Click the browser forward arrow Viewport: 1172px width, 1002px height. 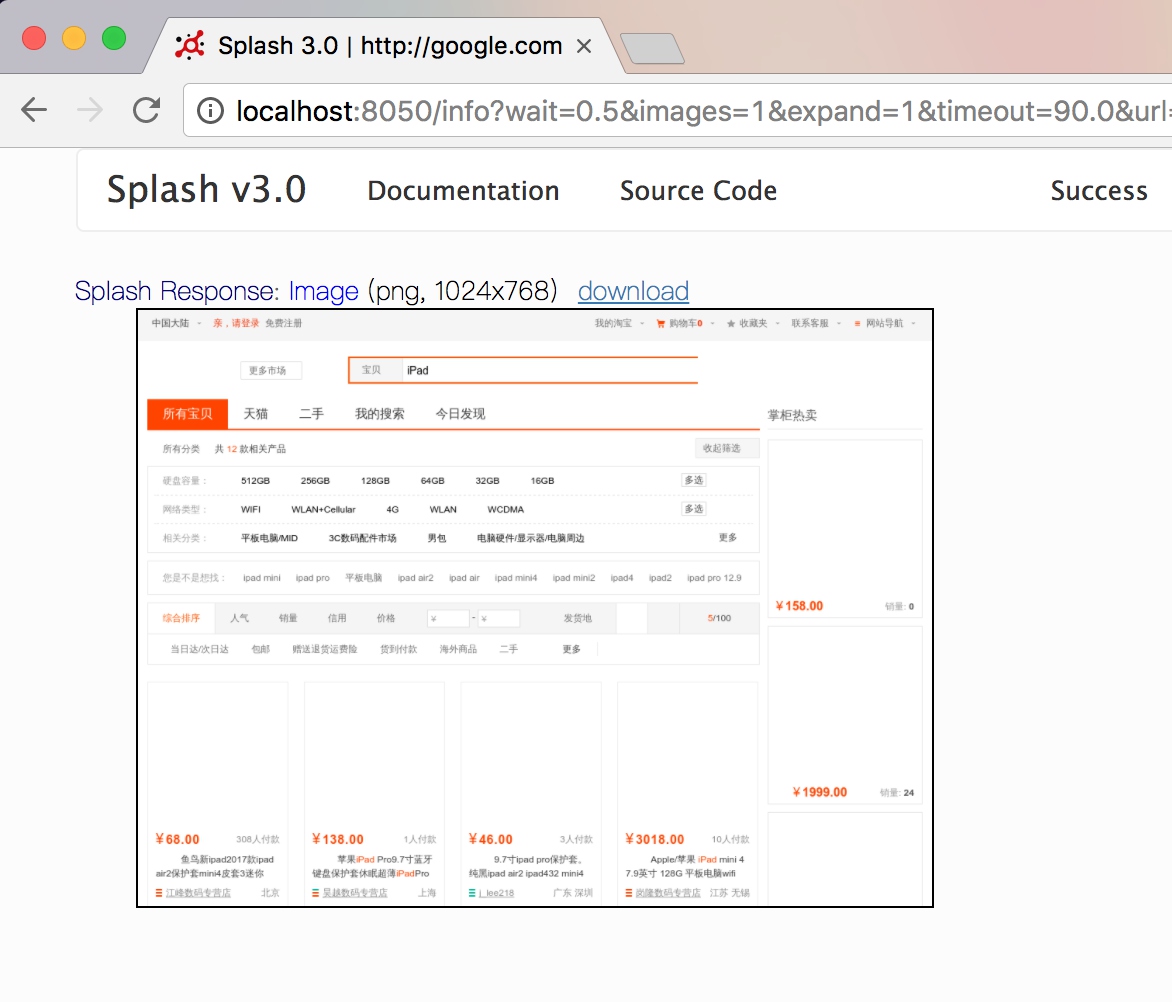[90, 110]
